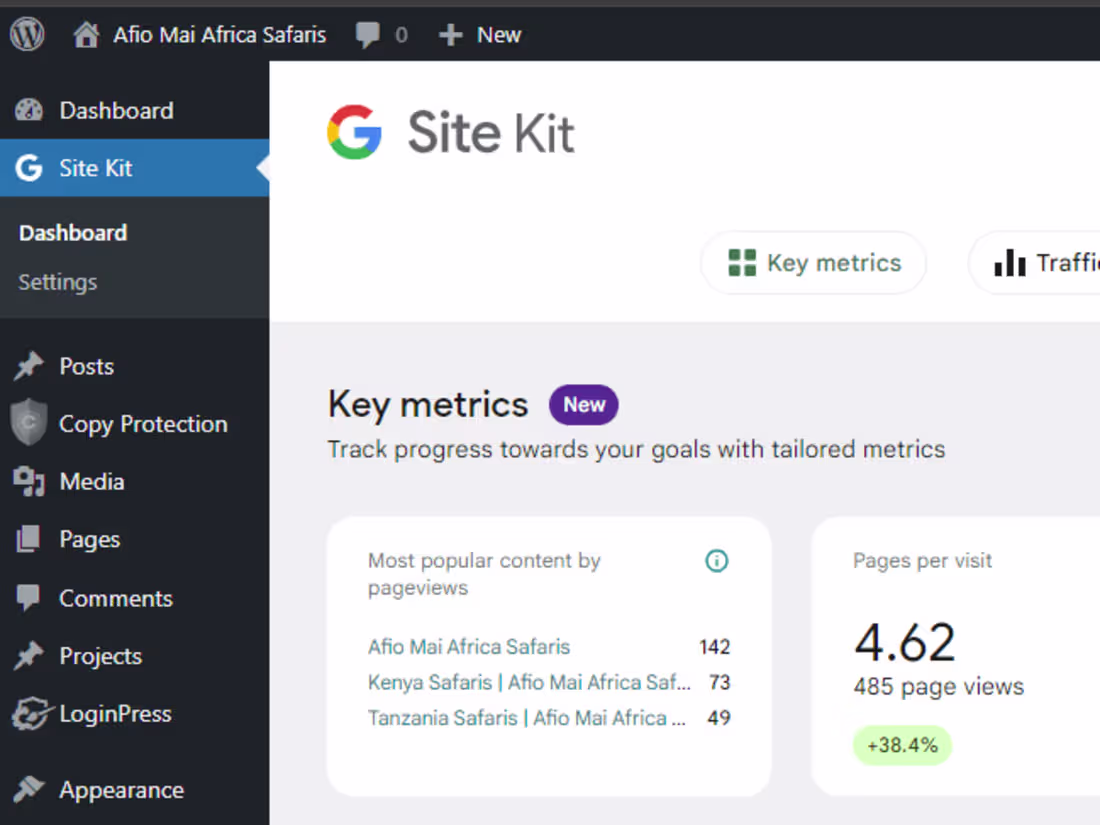Open the info tooltip on Most popular content
The image size is (1100, 825).
click(x=717, y=561)
